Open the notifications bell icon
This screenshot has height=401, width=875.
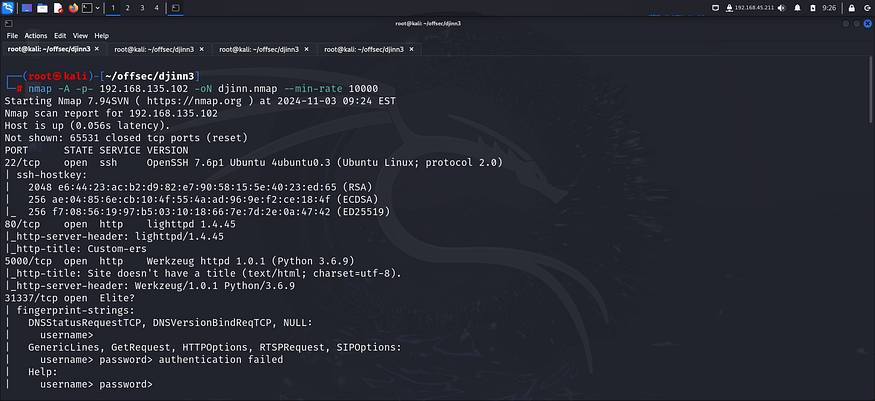coord(797,8)
